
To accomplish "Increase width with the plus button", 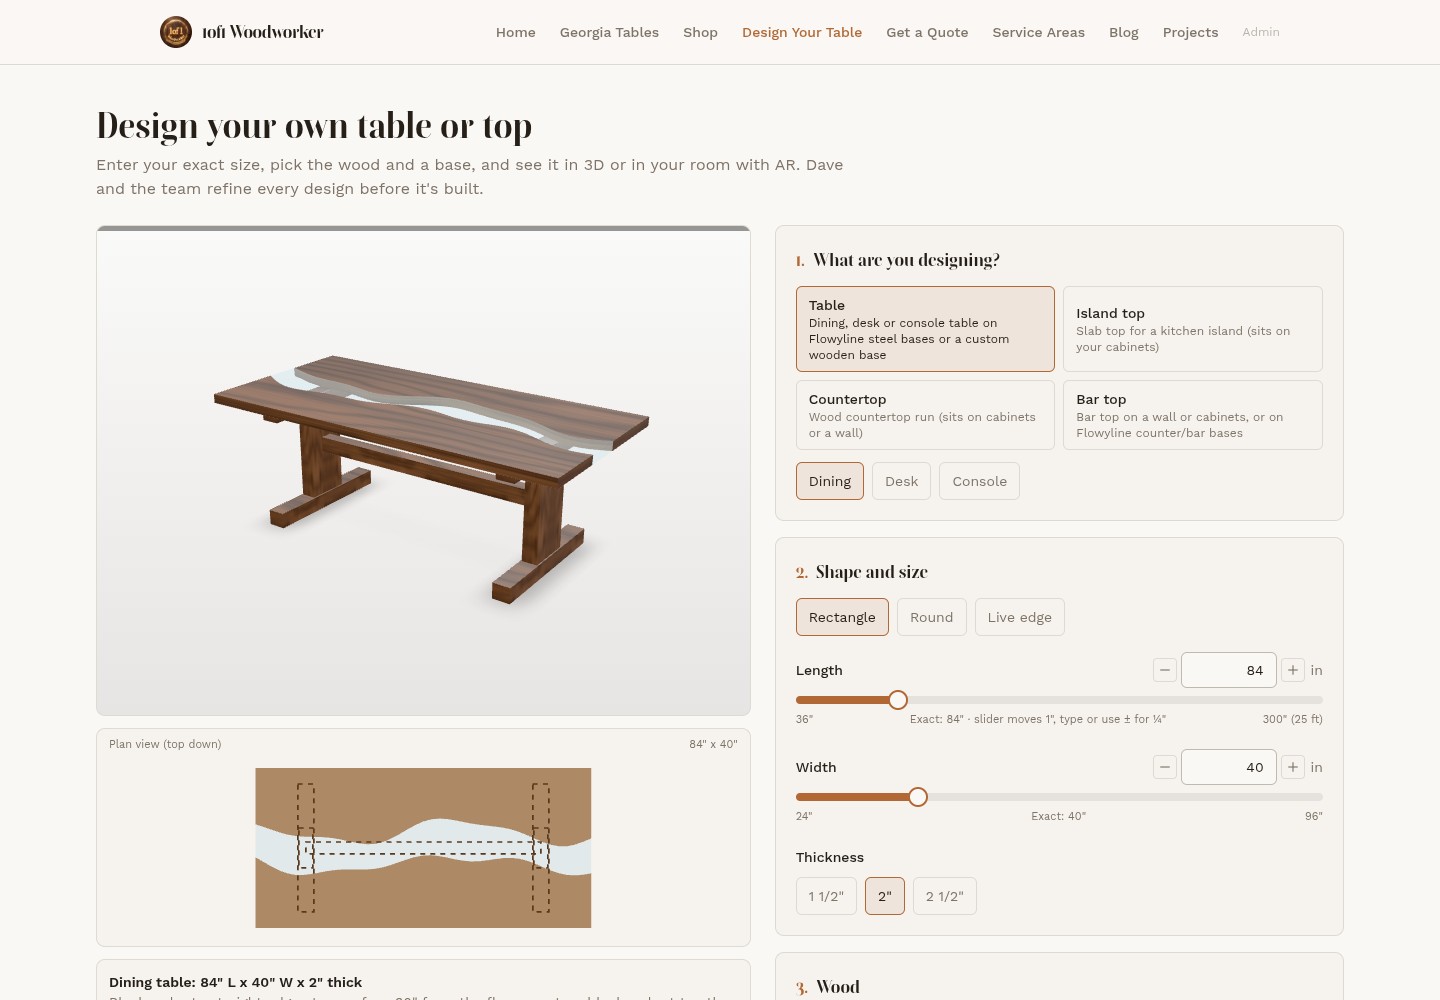I will point(1293,767).
